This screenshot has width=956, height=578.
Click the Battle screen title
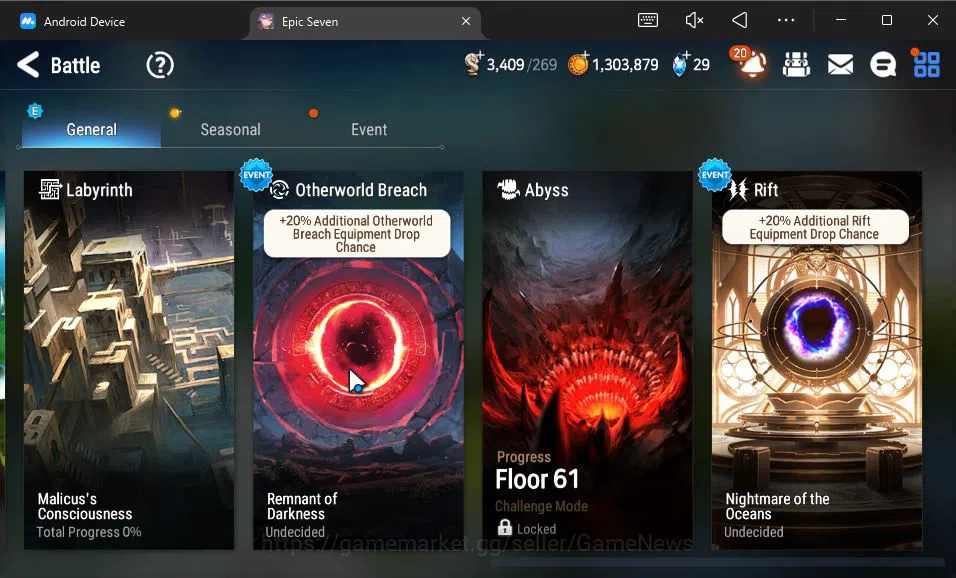(75, 65)
